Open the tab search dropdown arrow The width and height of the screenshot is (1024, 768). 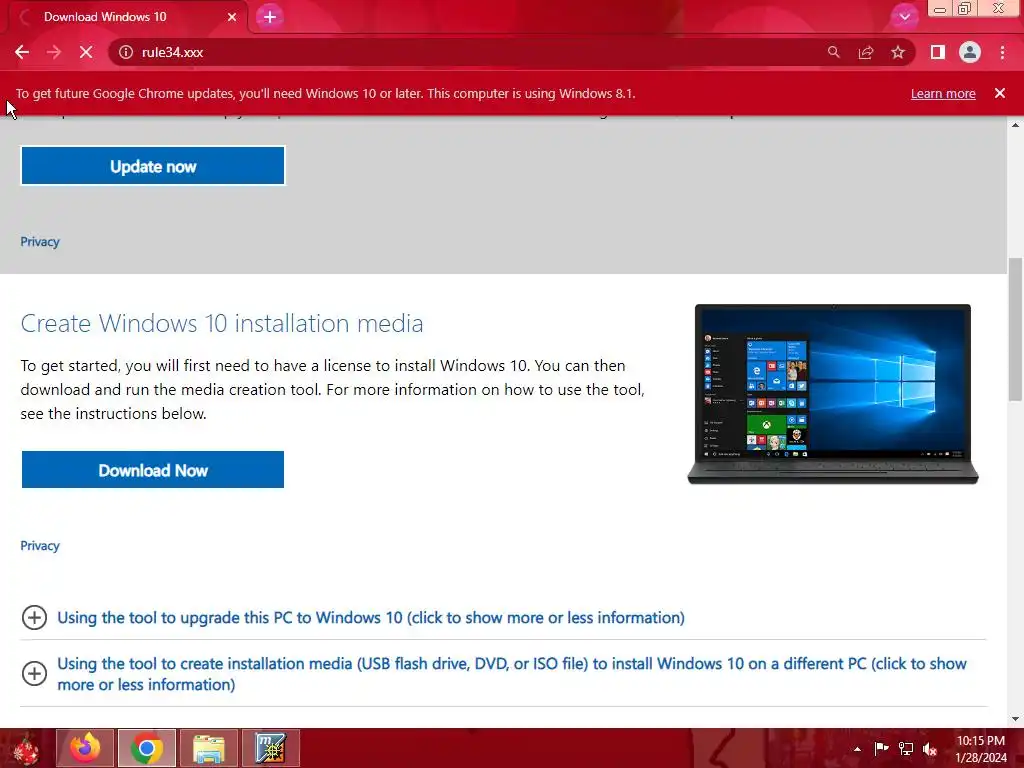click(x=904, y=17)
